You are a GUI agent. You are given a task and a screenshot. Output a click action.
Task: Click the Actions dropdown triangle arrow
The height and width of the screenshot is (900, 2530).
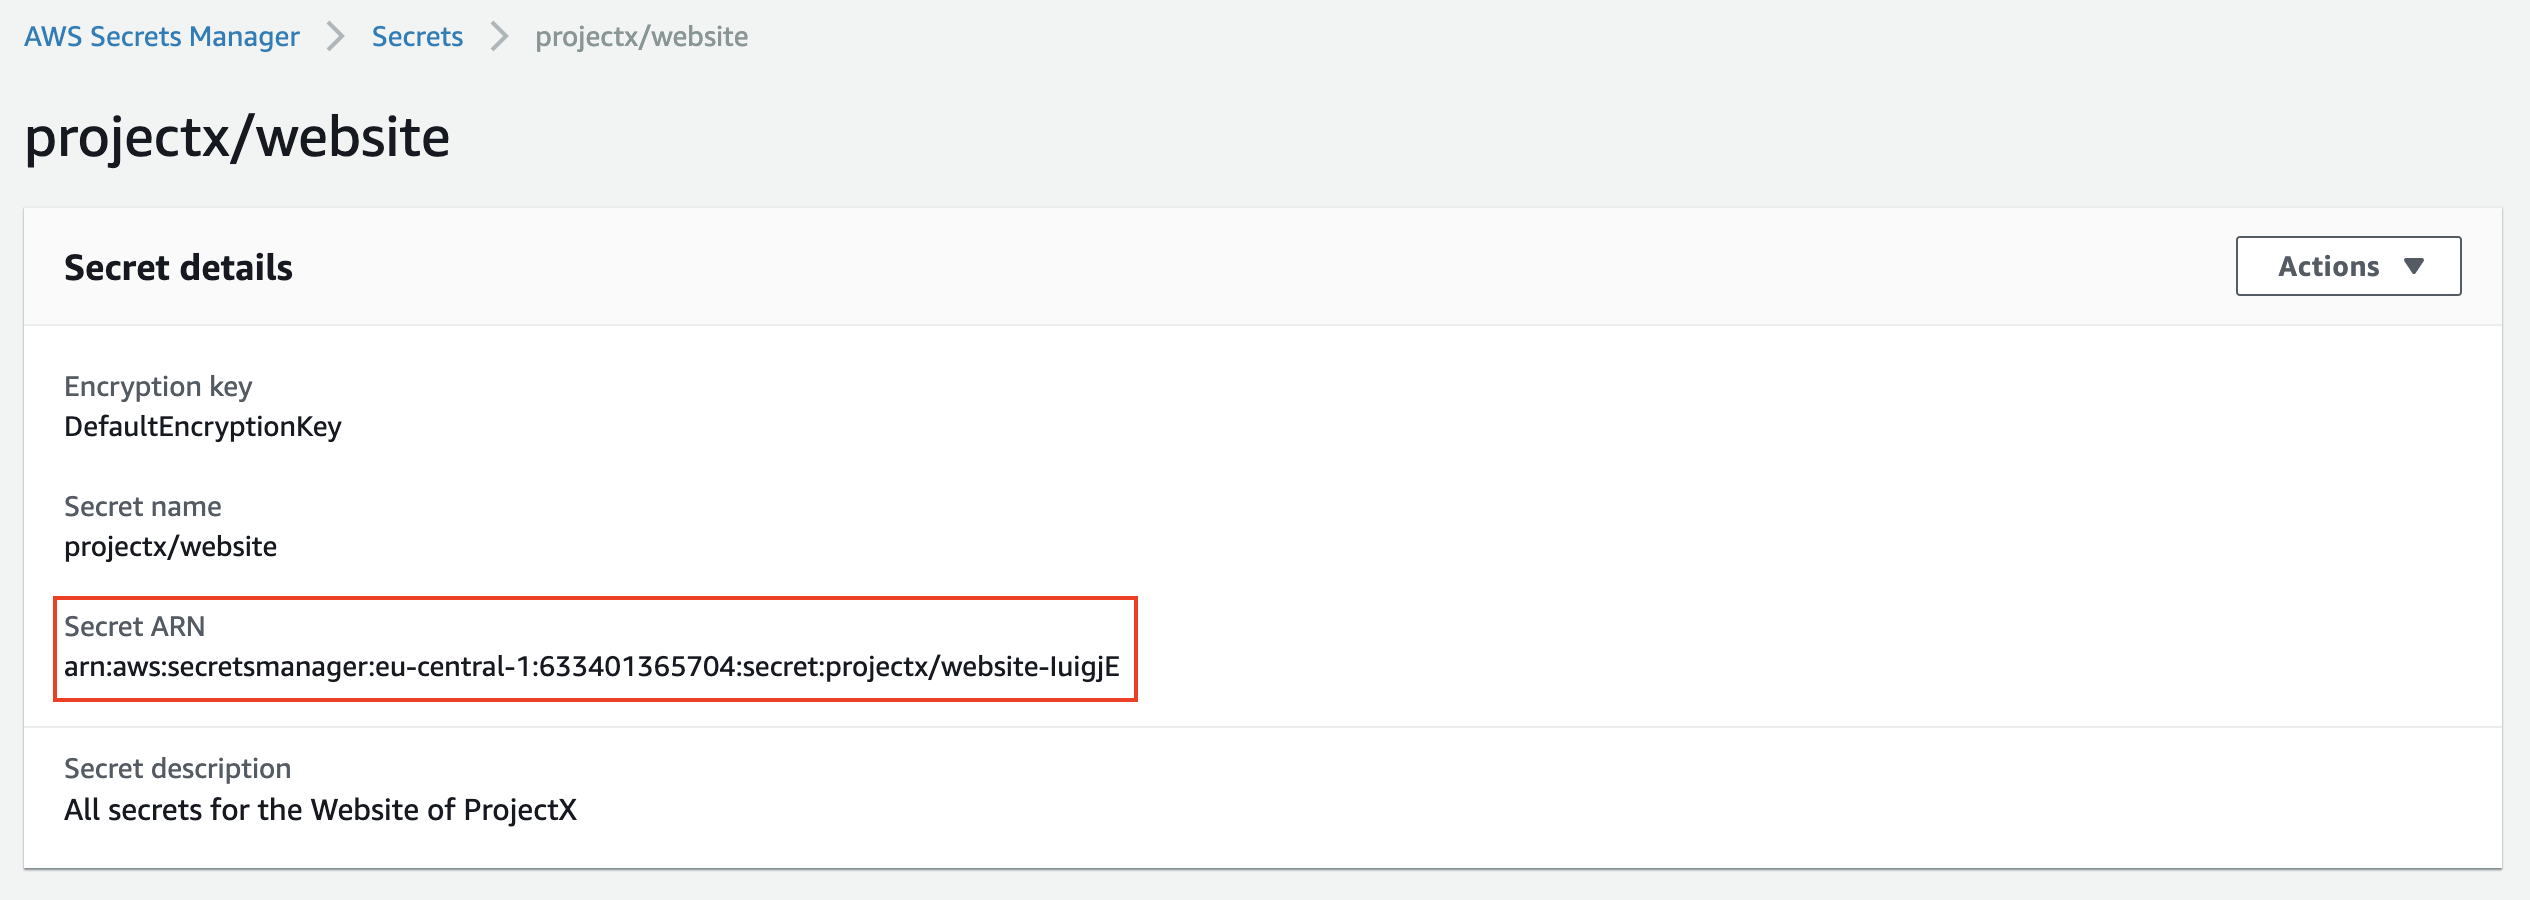pos(2414,266)
